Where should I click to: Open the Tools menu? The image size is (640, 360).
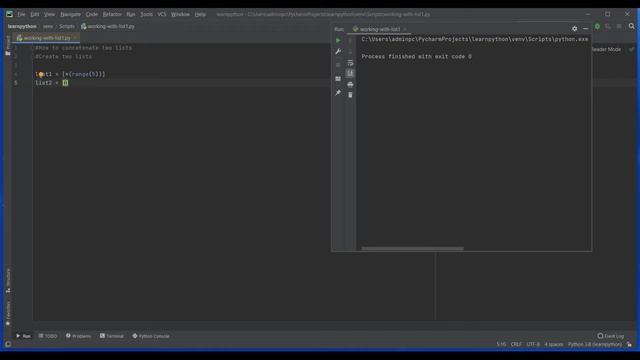[x=147, y=14]
